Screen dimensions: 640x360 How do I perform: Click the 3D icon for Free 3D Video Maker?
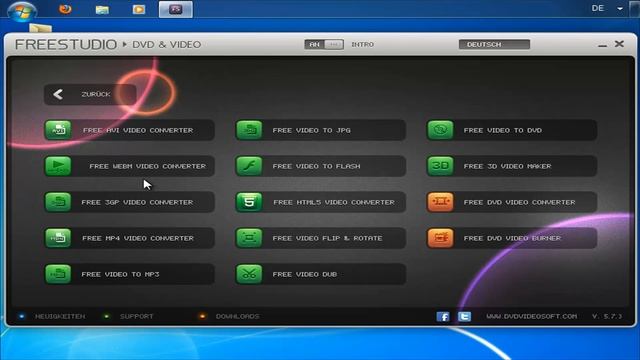(x=440, y=166)
